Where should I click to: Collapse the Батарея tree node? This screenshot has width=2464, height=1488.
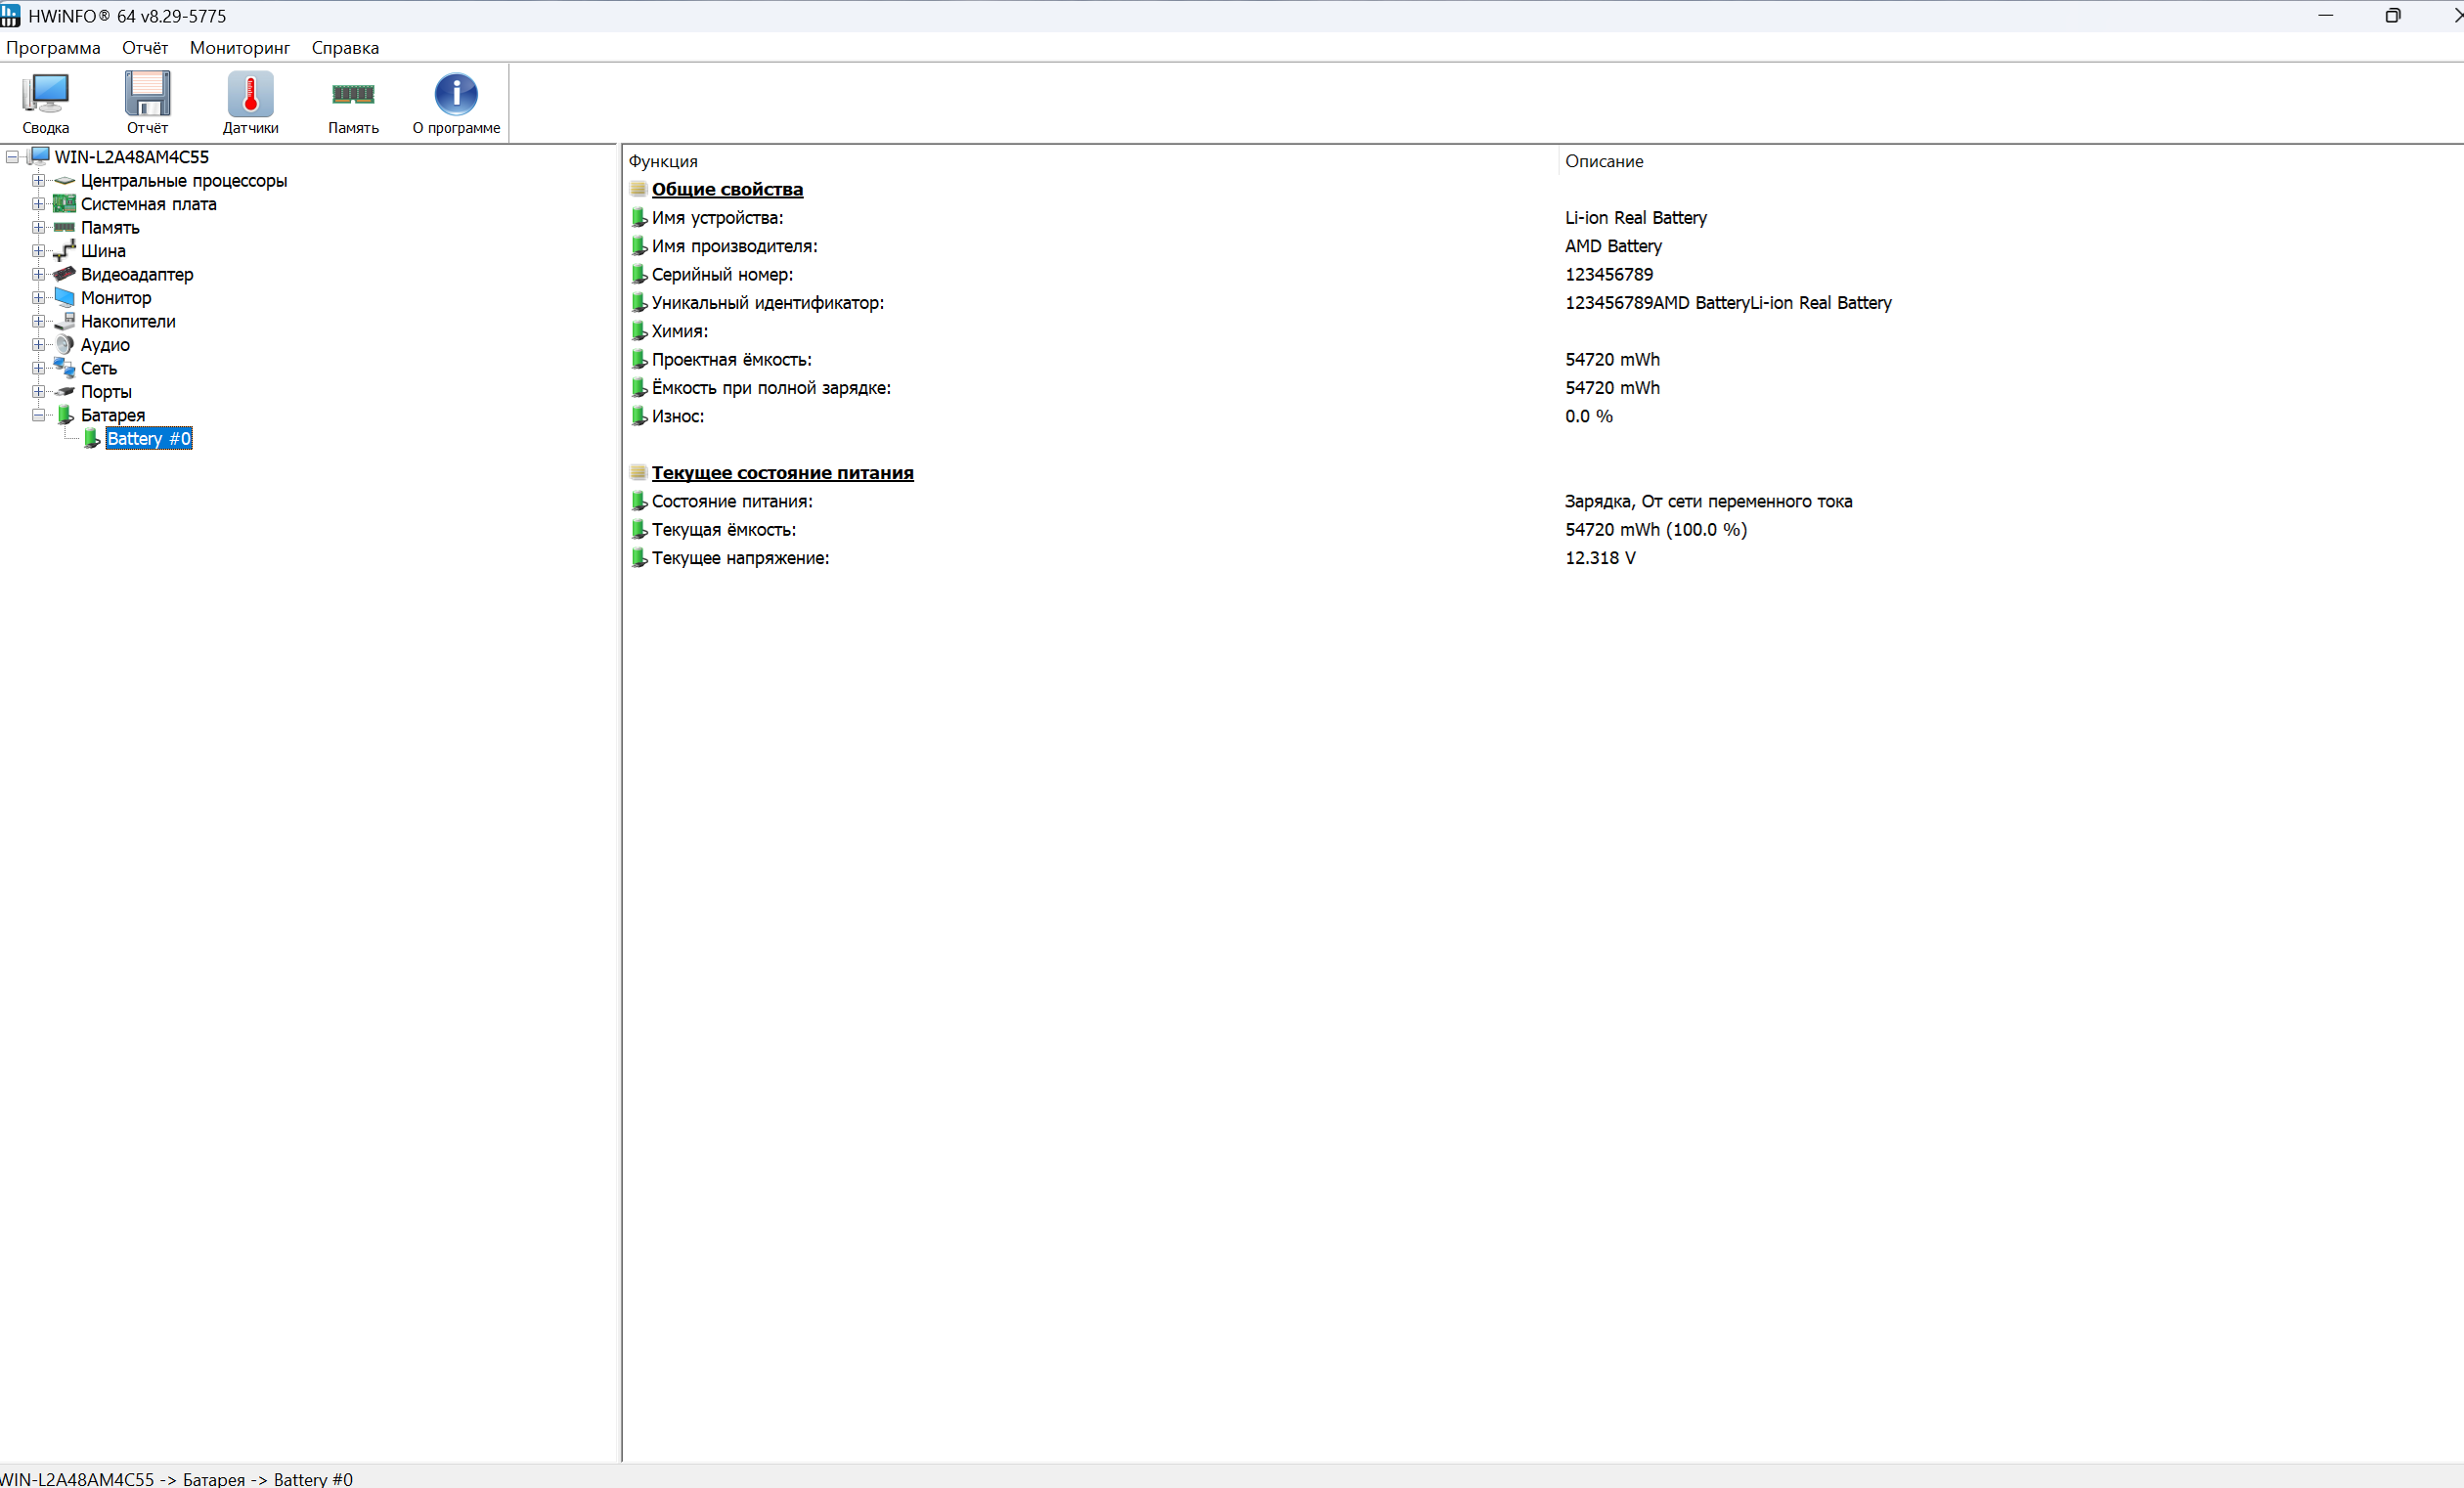[x=38, y=415]
